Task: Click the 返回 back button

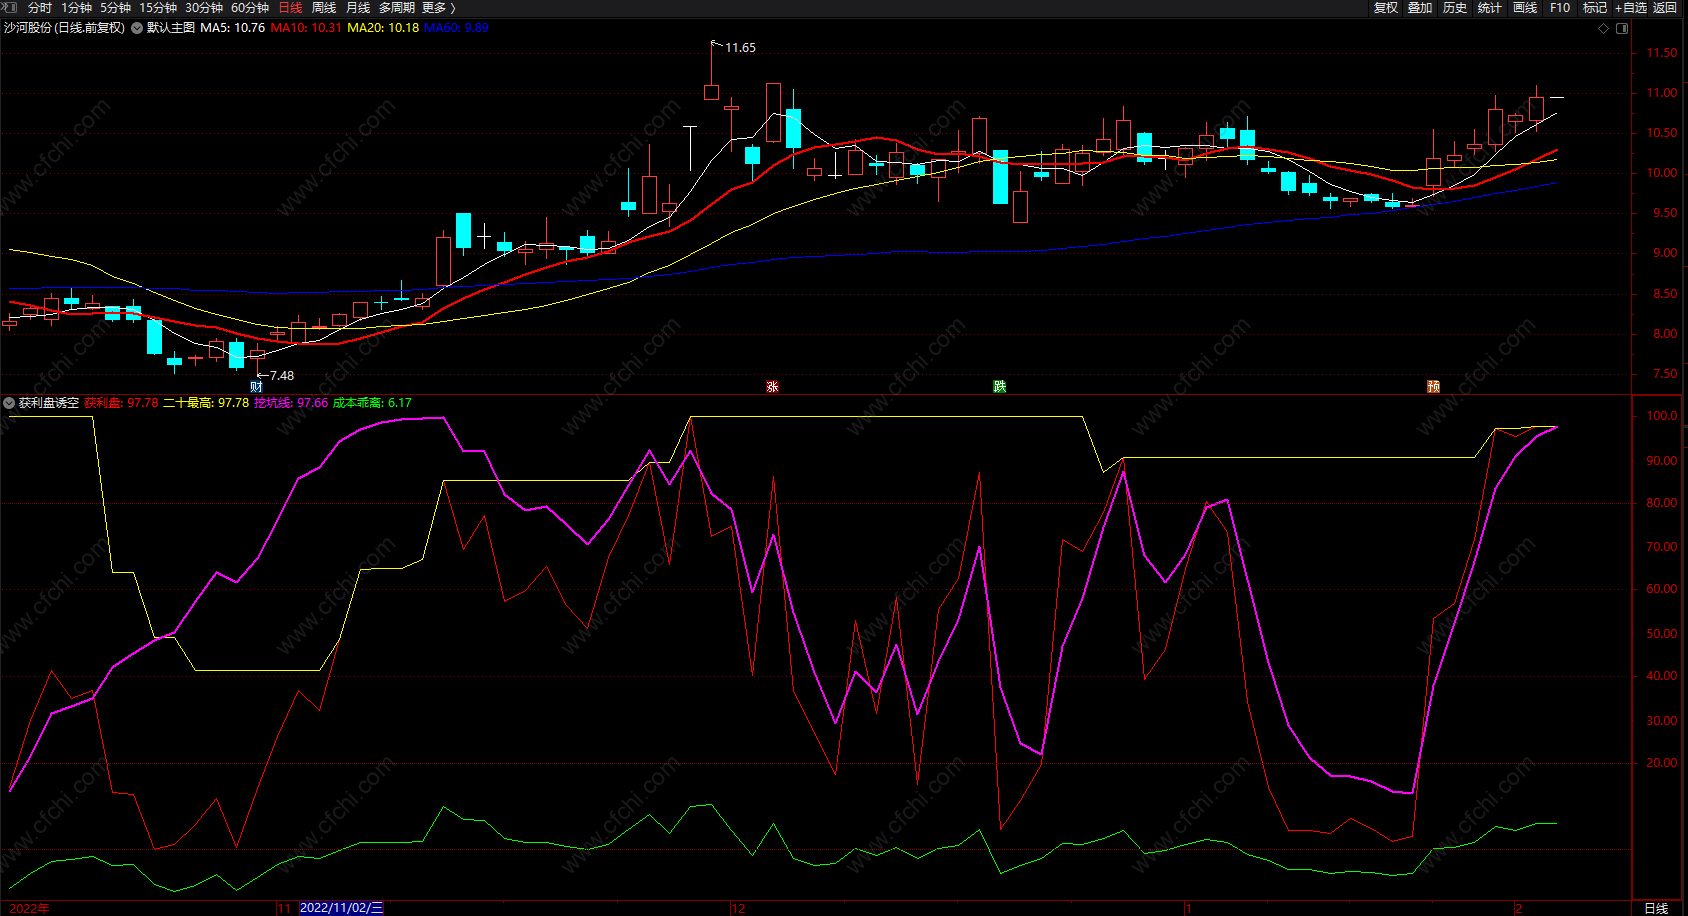Action: (x=1665, y=8)
